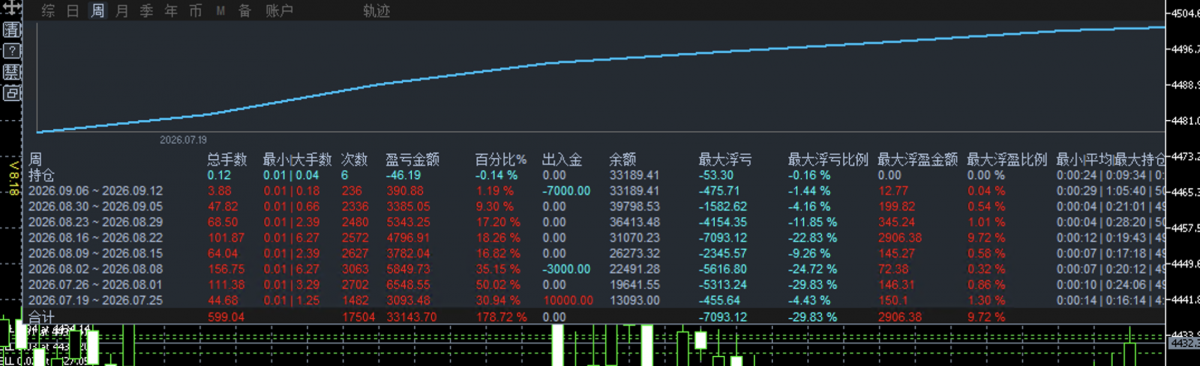Click the 余额 column header
1200x366 pixels.
(622, 160)
